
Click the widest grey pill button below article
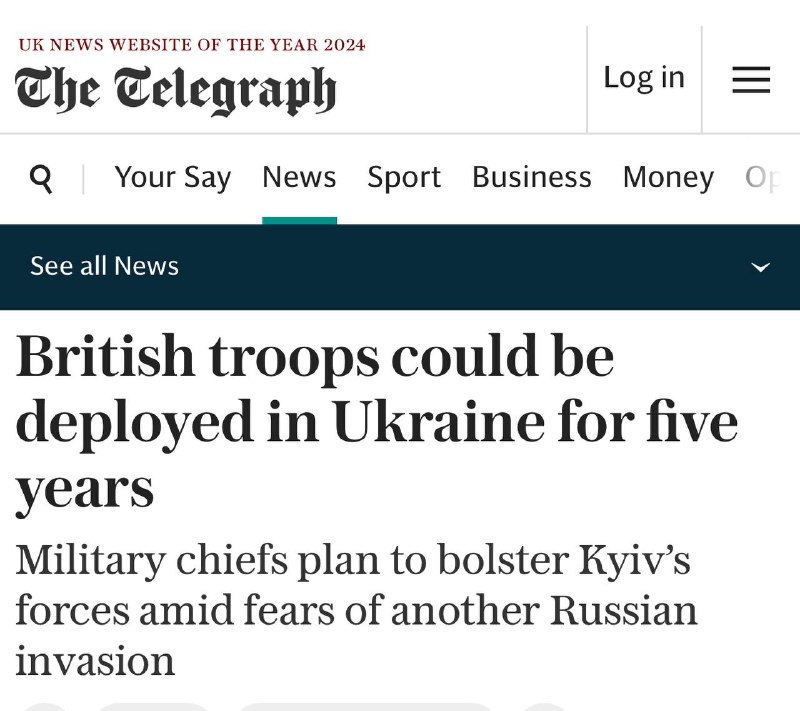tap(365, 707)
